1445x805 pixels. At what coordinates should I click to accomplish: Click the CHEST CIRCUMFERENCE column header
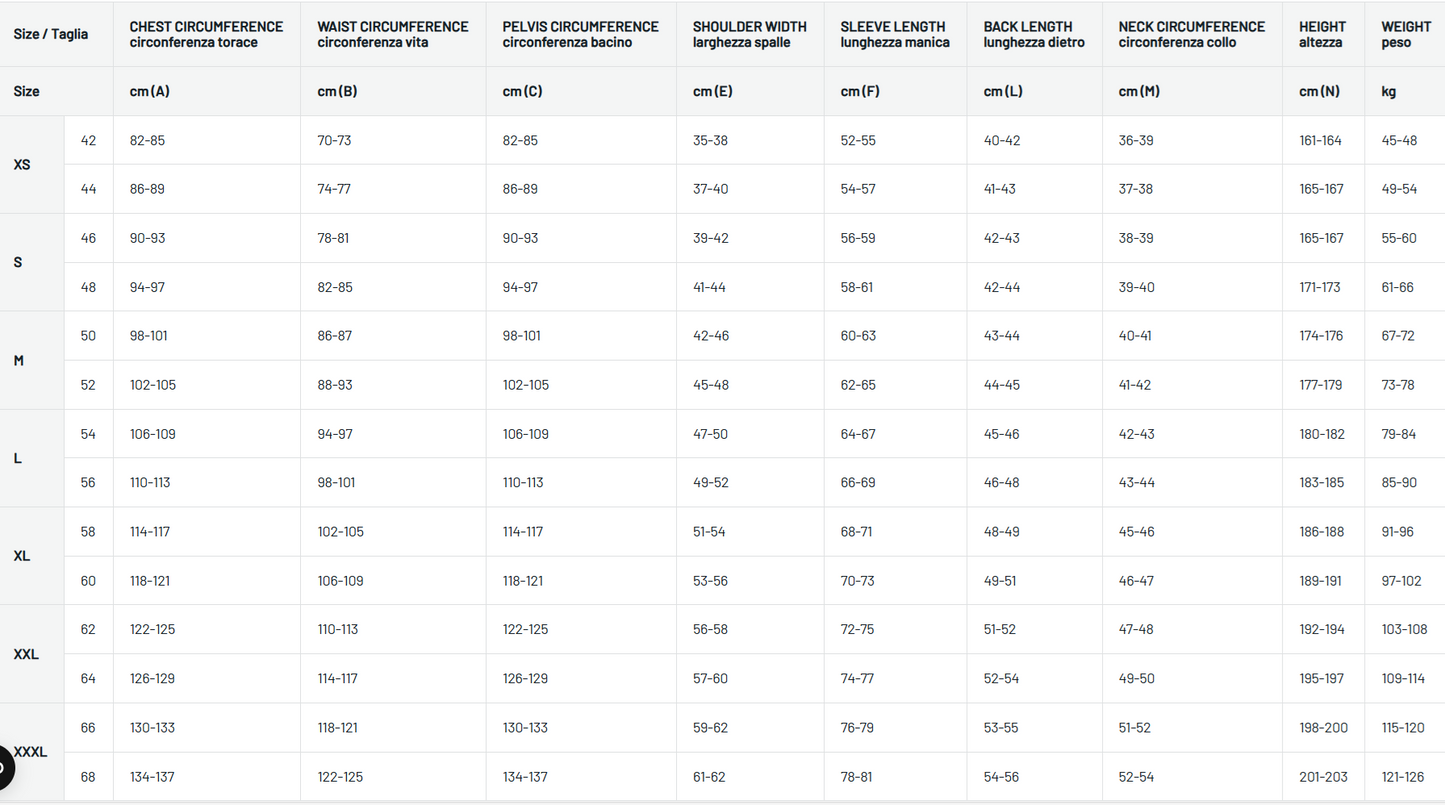click(206, 34)
